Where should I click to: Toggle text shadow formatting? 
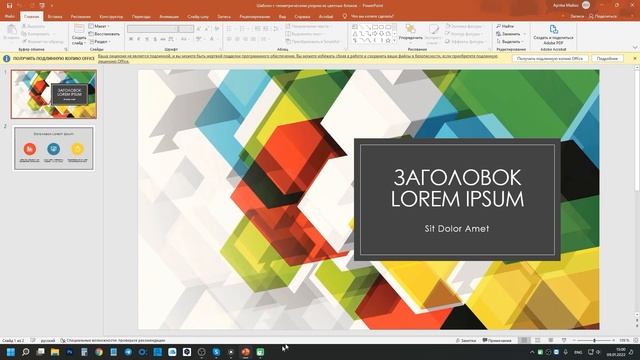pyautogui.click(x=155, y=39)
